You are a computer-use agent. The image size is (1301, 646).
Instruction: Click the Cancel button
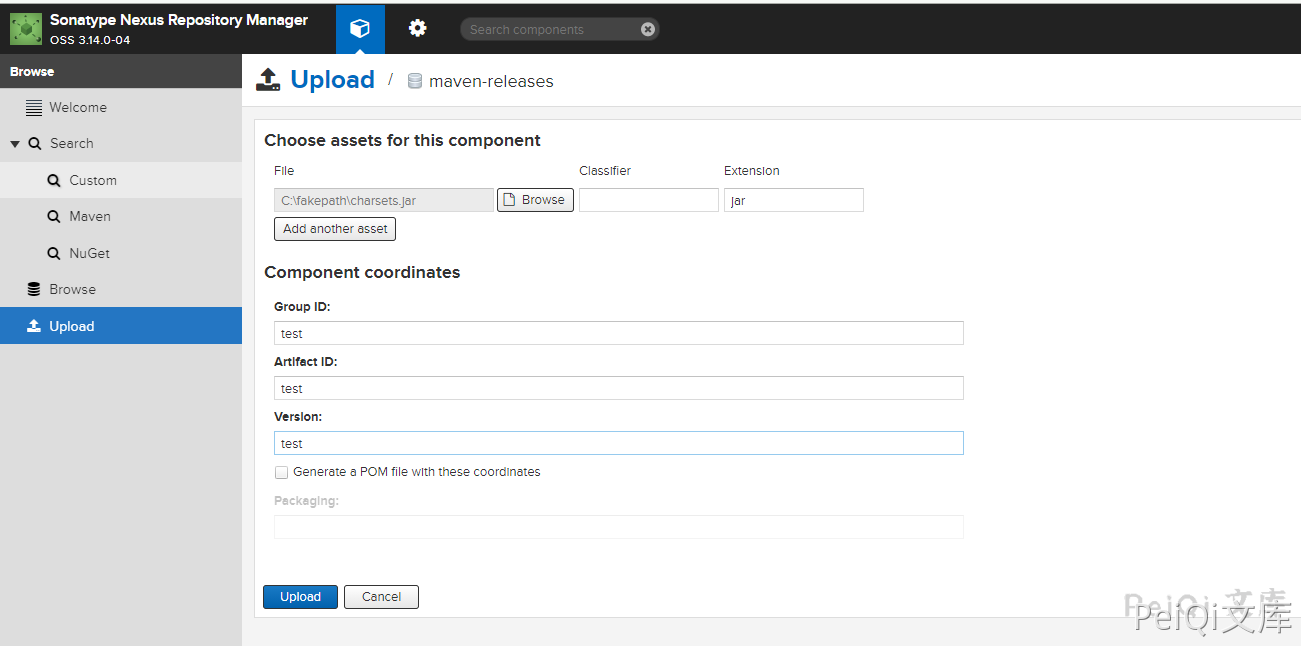[381, 597]
